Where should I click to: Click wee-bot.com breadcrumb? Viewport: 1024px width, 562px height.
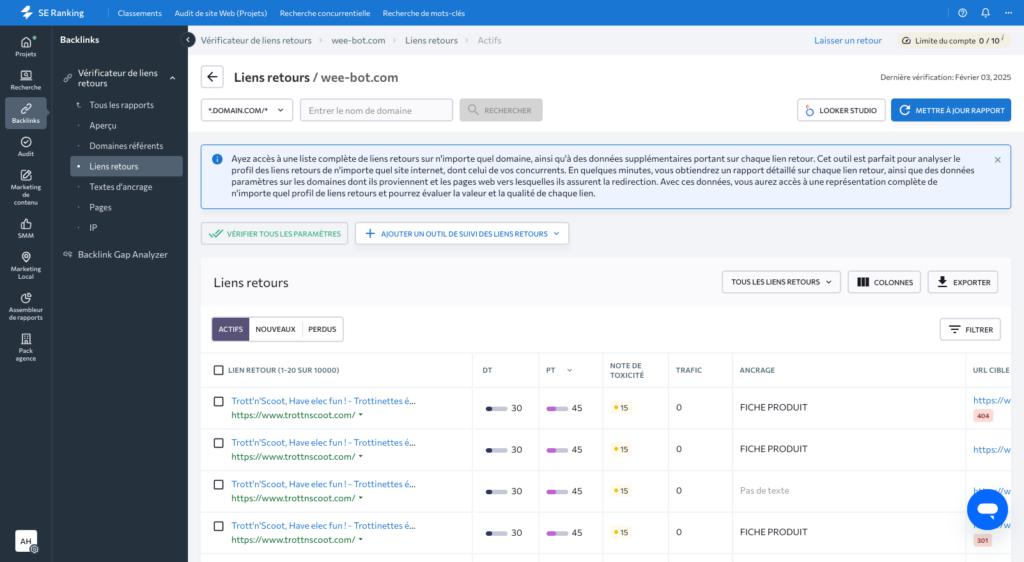[358, 40]
